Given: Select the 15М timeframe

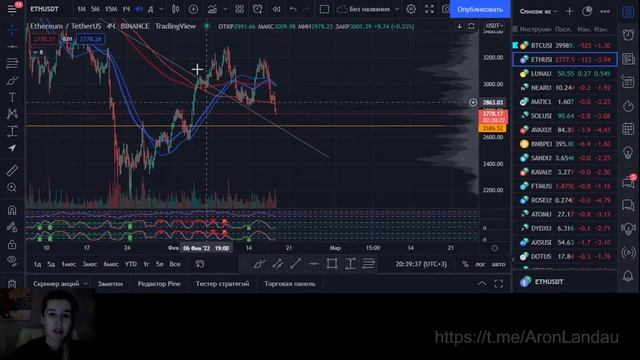Looking at the screenshot, I should [111, 9].
